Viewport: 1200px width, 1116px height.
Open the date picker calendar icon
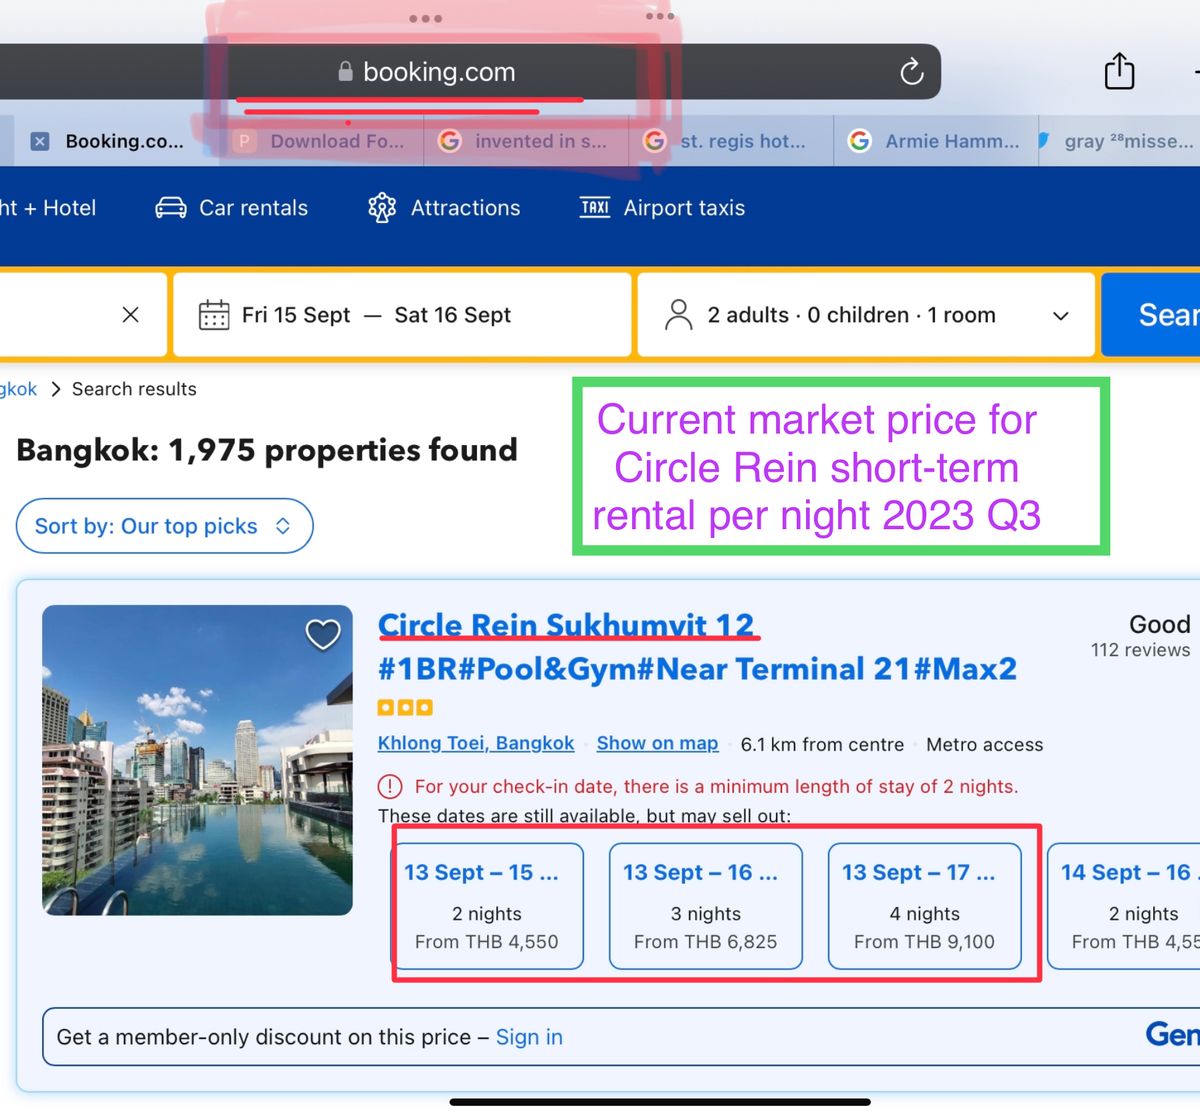pyautogui.click(x=214, y=315)
